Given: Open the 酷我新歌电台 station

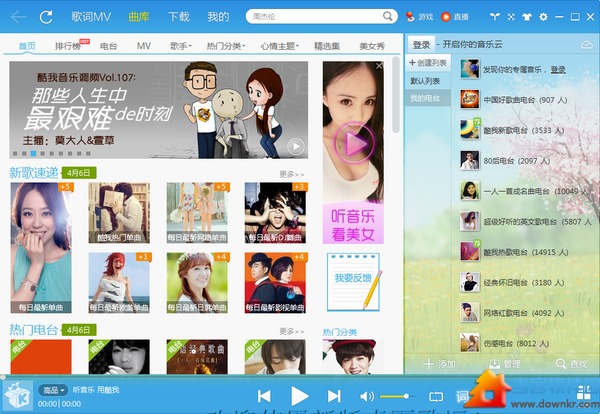Looking at the screenshot, I should tap(513, 130).
